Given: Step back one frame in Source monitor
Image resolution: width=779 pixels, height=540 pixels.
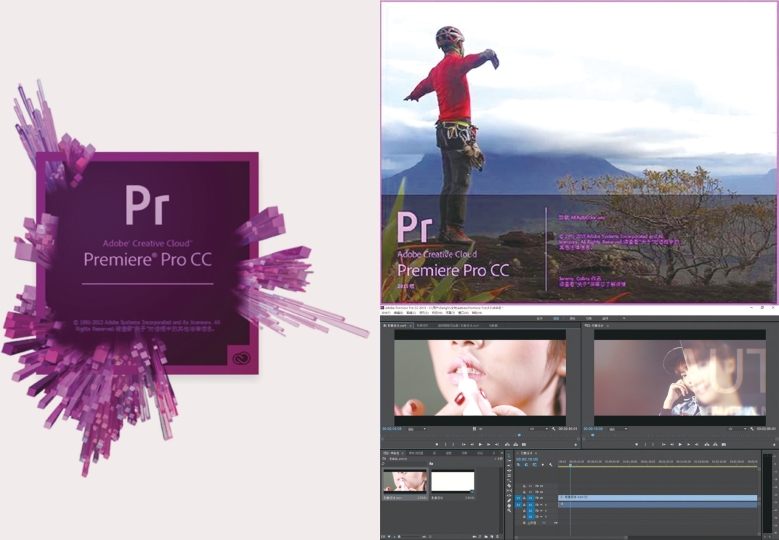Looking at the screenshot, I should [x=472, y=445].
